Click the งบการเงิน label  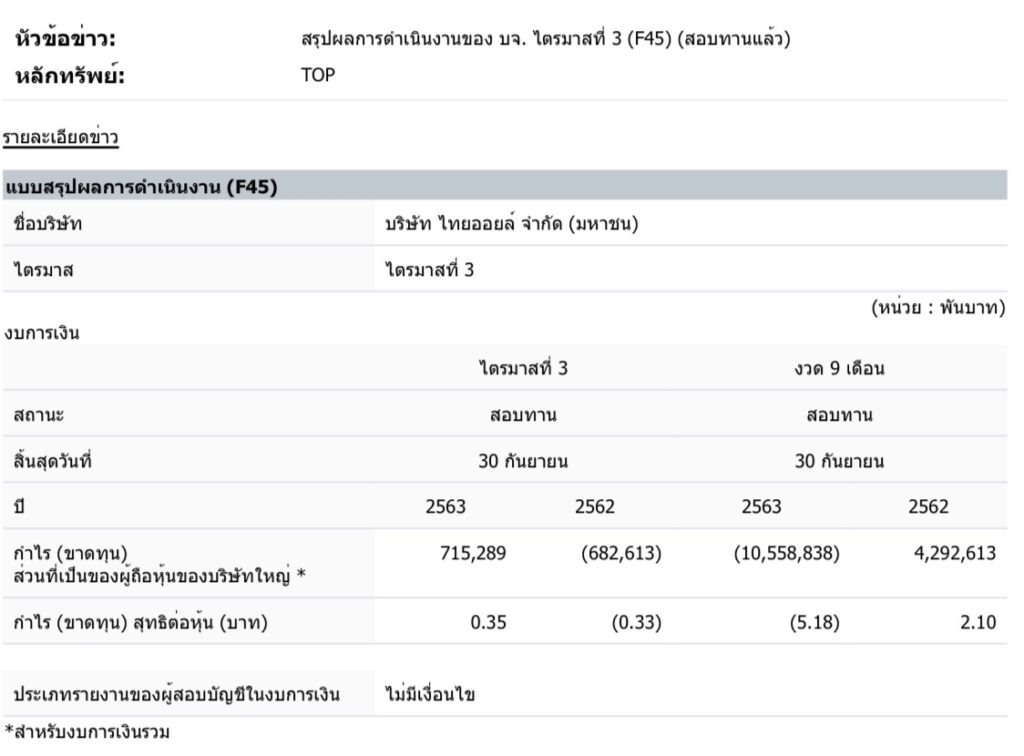42,334
